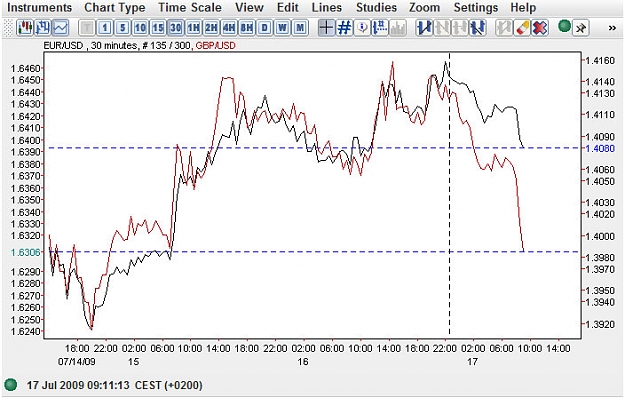Image resolution: width=625 pixels, height=398 pixels.
Task: Open the View menu
Action: [x=250, y=8]
